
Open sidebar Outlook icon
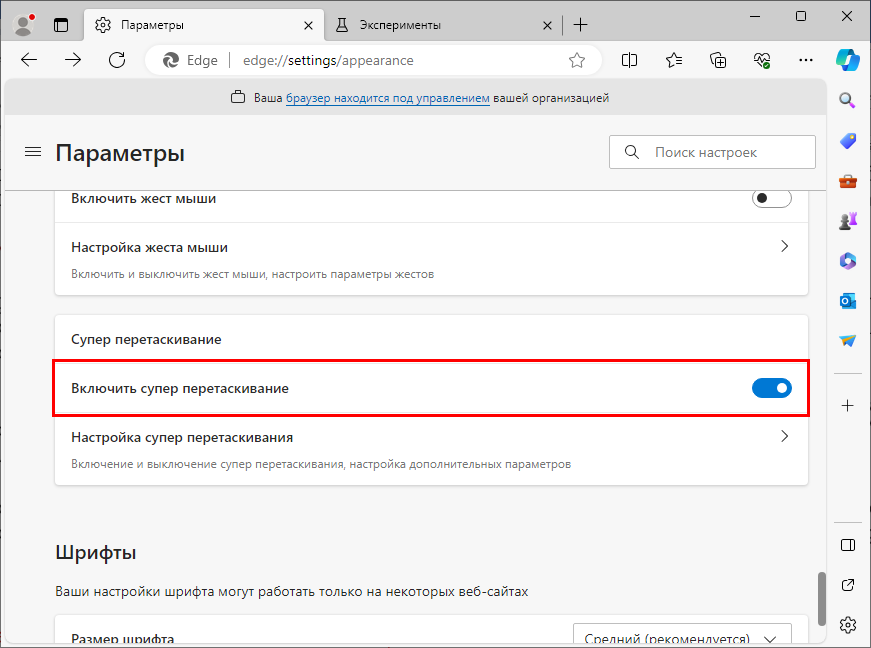pos(848,301)
